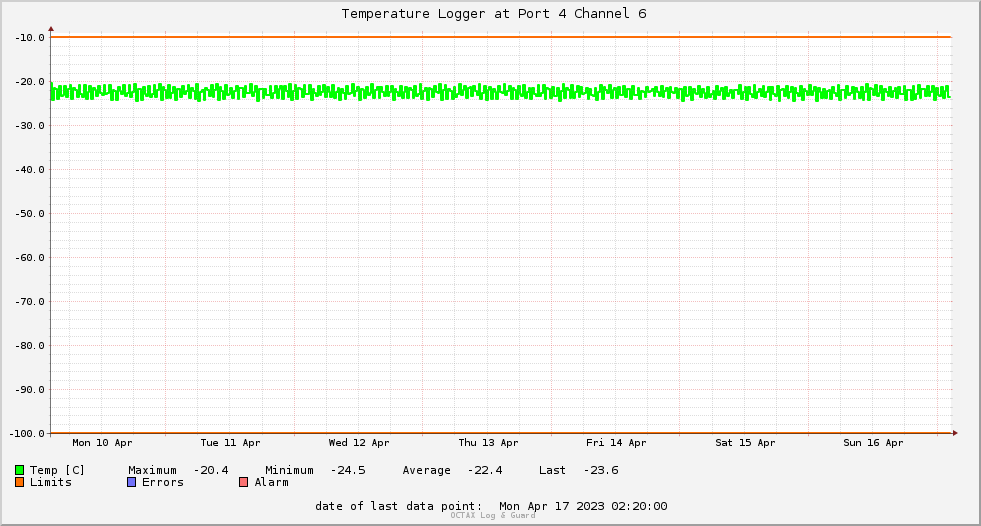Click the -10.0 y-axis label
This screenshot has width=981, height=526.
[30, 38]
